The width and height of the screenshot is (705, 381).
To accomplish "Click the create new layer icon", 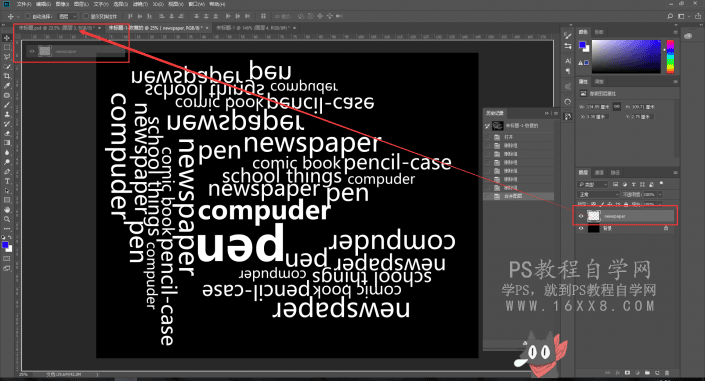I will coord(657,372).
